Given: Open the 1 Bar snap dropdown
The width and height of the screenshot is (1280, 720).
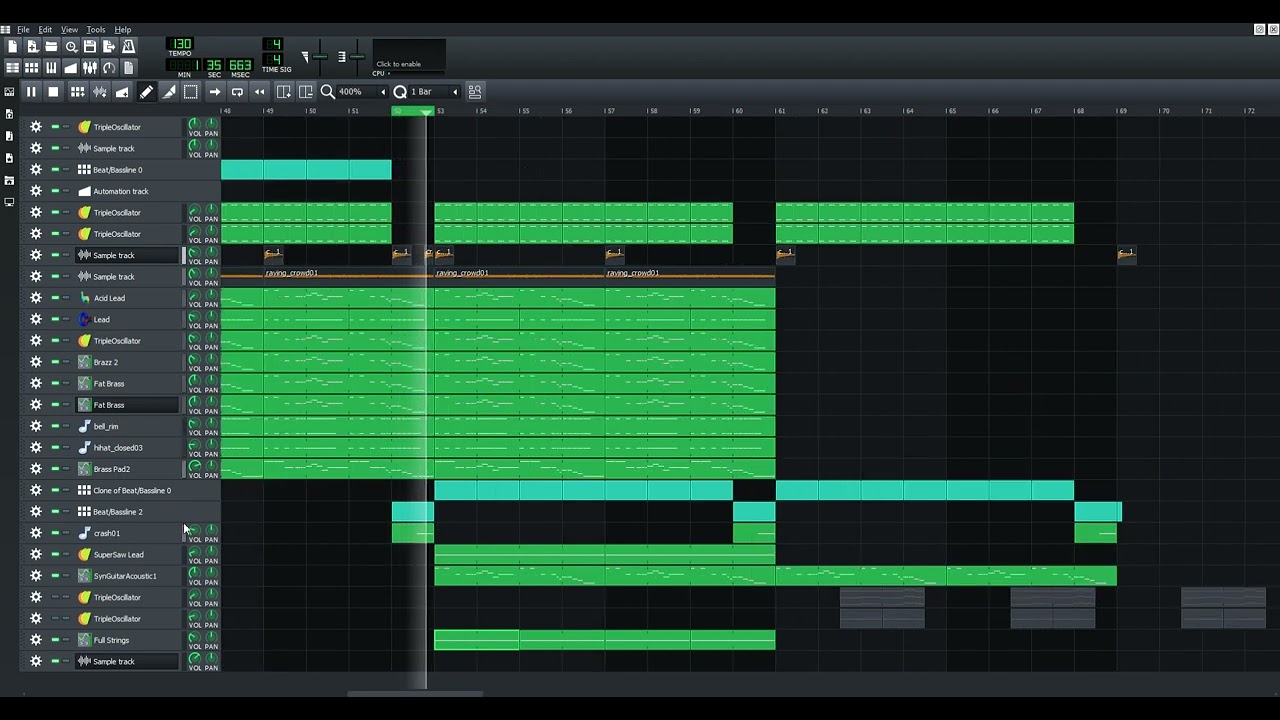Looking at the screenshot, I should 434,92.
